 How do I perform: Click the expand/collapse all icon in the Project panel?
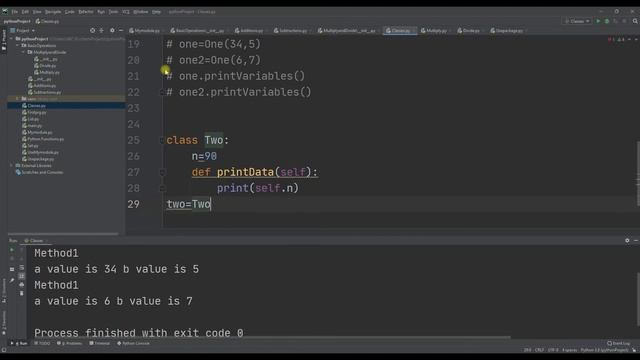[102, 31]
